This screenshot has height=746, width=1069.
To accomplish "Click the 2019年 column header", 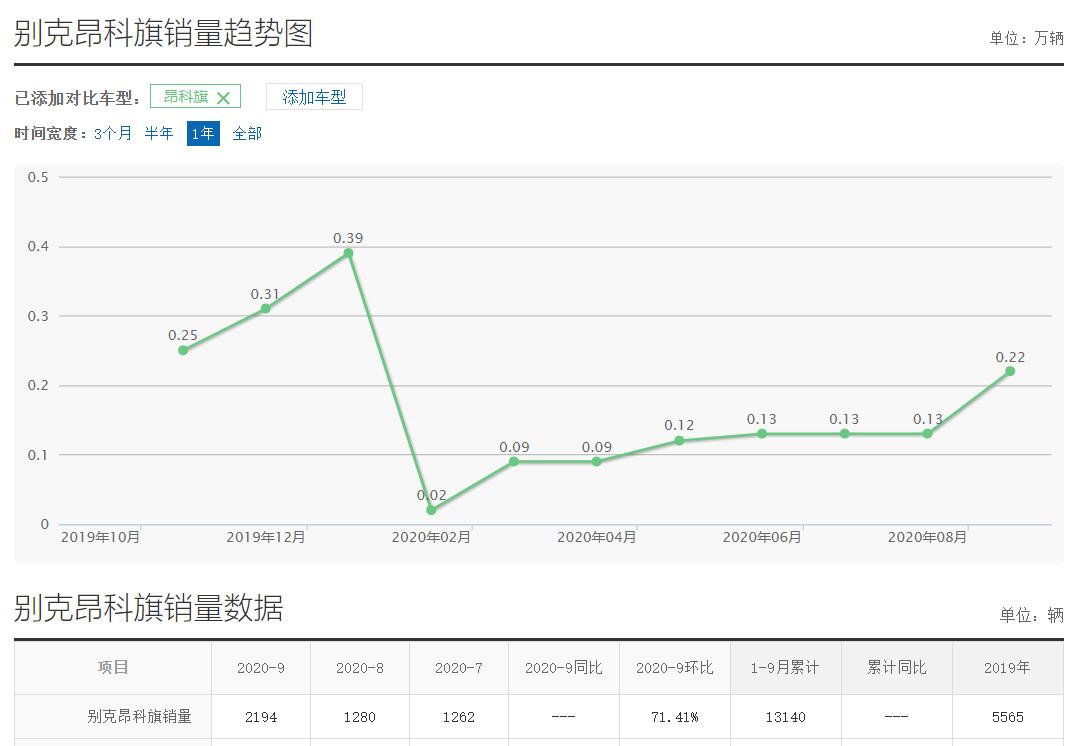I will 1007,668.
